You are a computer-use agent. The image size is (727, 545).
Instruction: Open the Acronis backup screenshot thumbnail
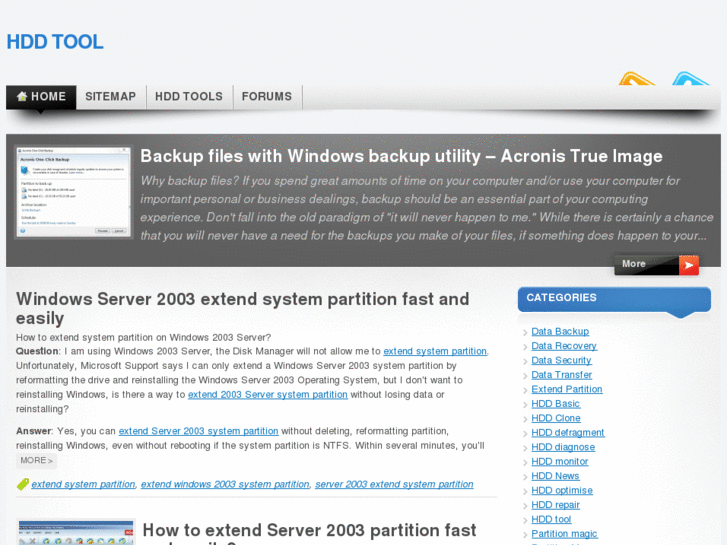[73, 192]
